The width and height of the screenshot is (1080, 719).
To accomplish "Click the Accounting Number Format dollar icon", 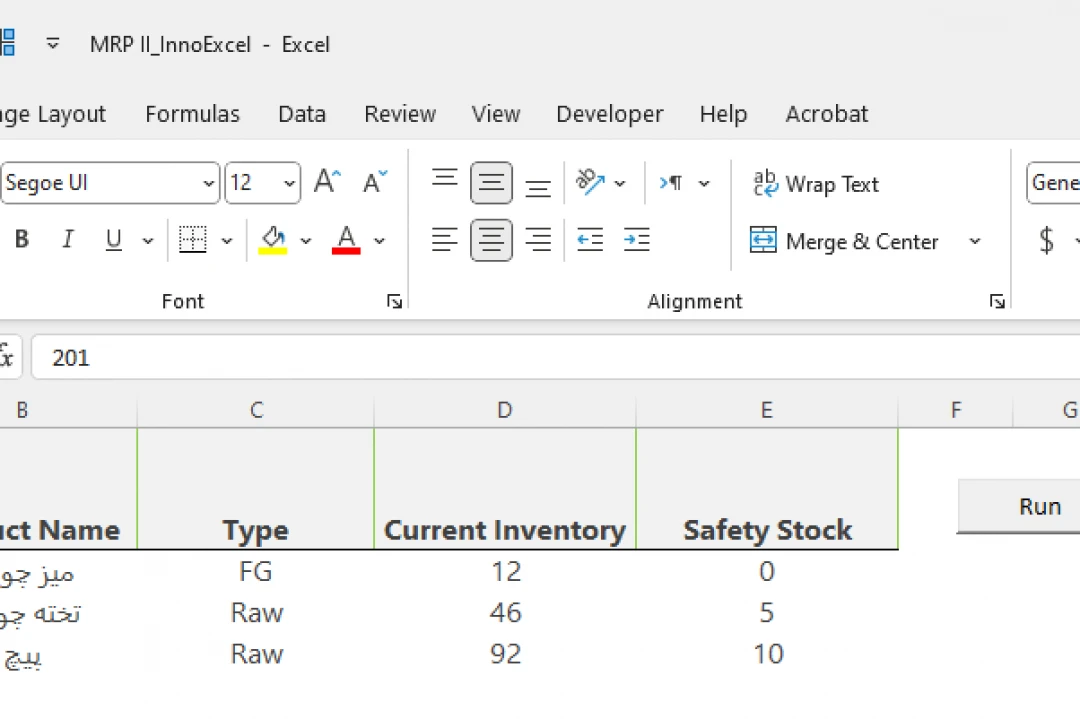I will pos(1047,240).
